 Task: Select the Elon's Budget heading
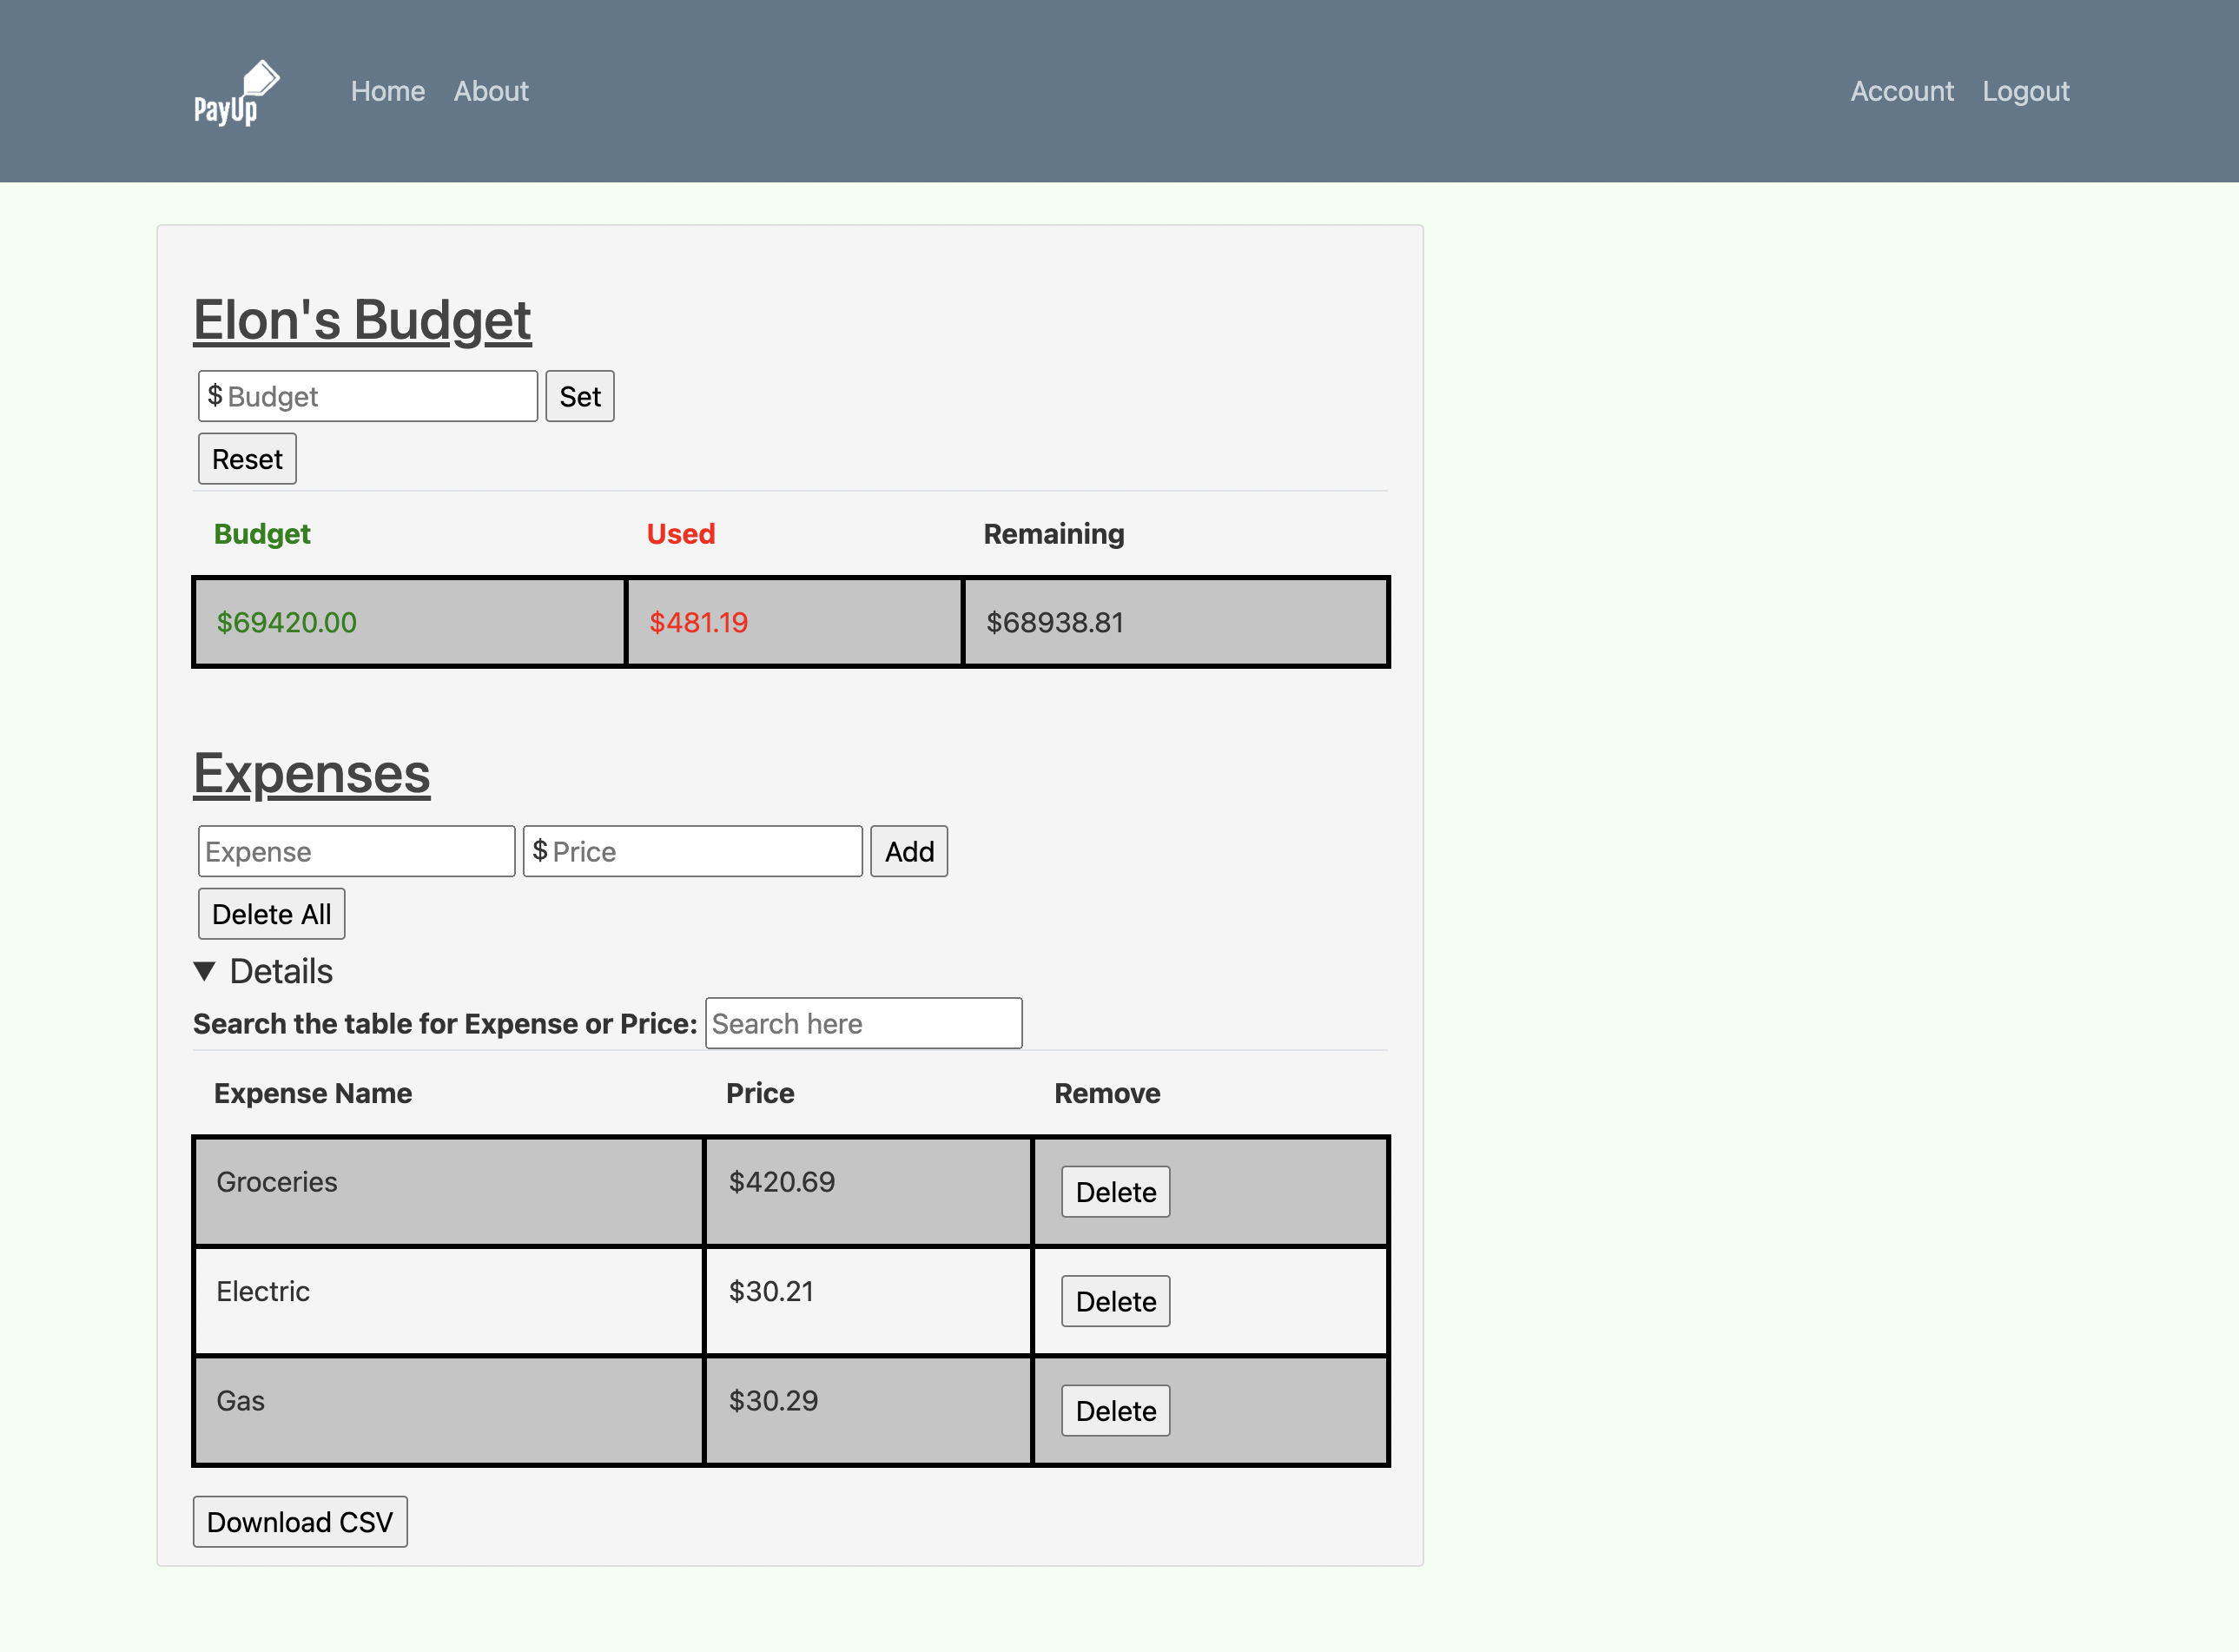point(362,319)
